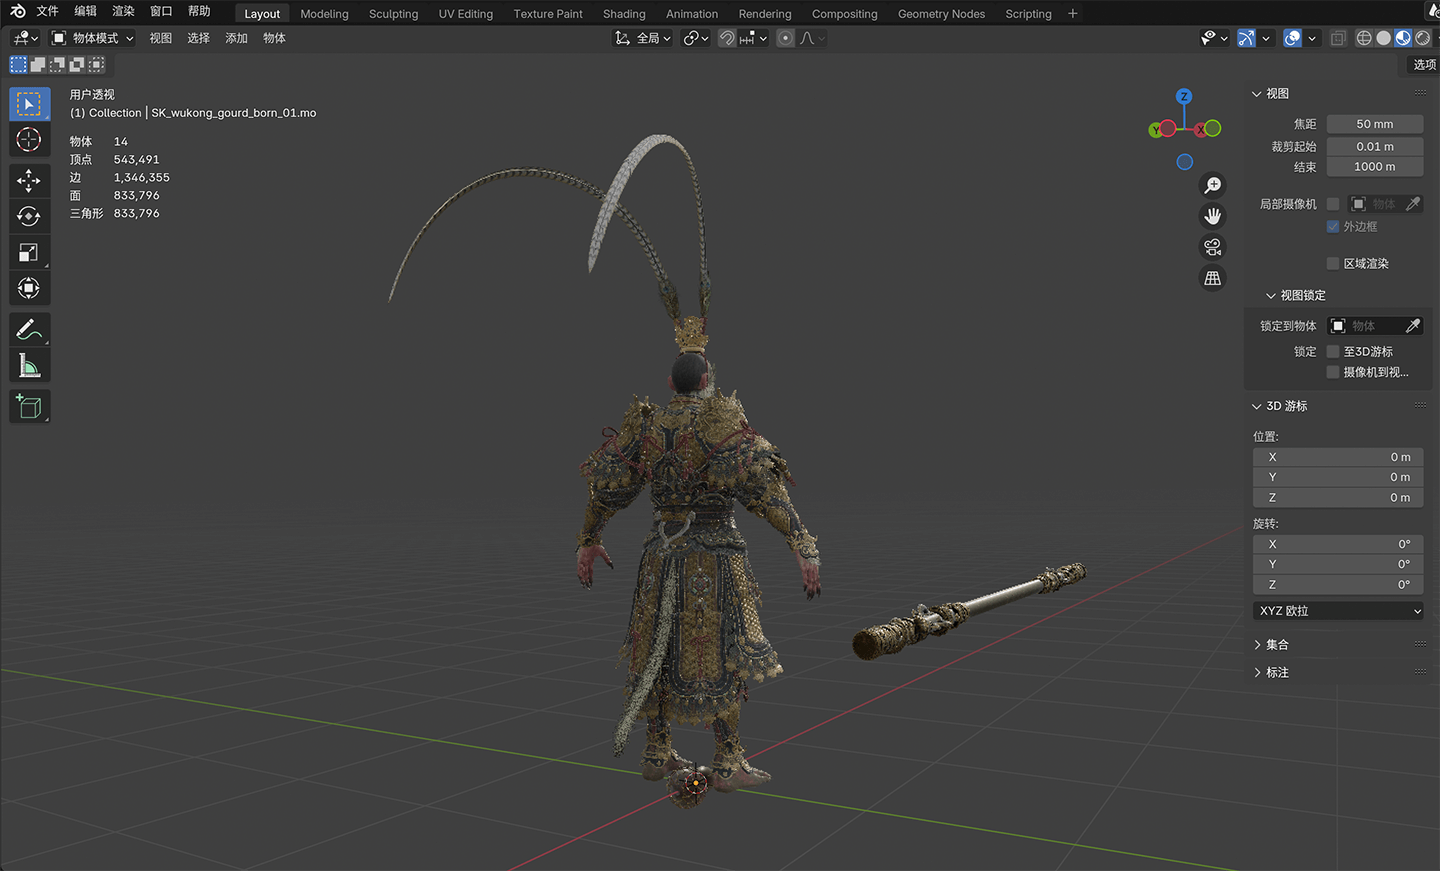
Task: Select the Annotate pencil tool
Action: (x=29, y=329)
